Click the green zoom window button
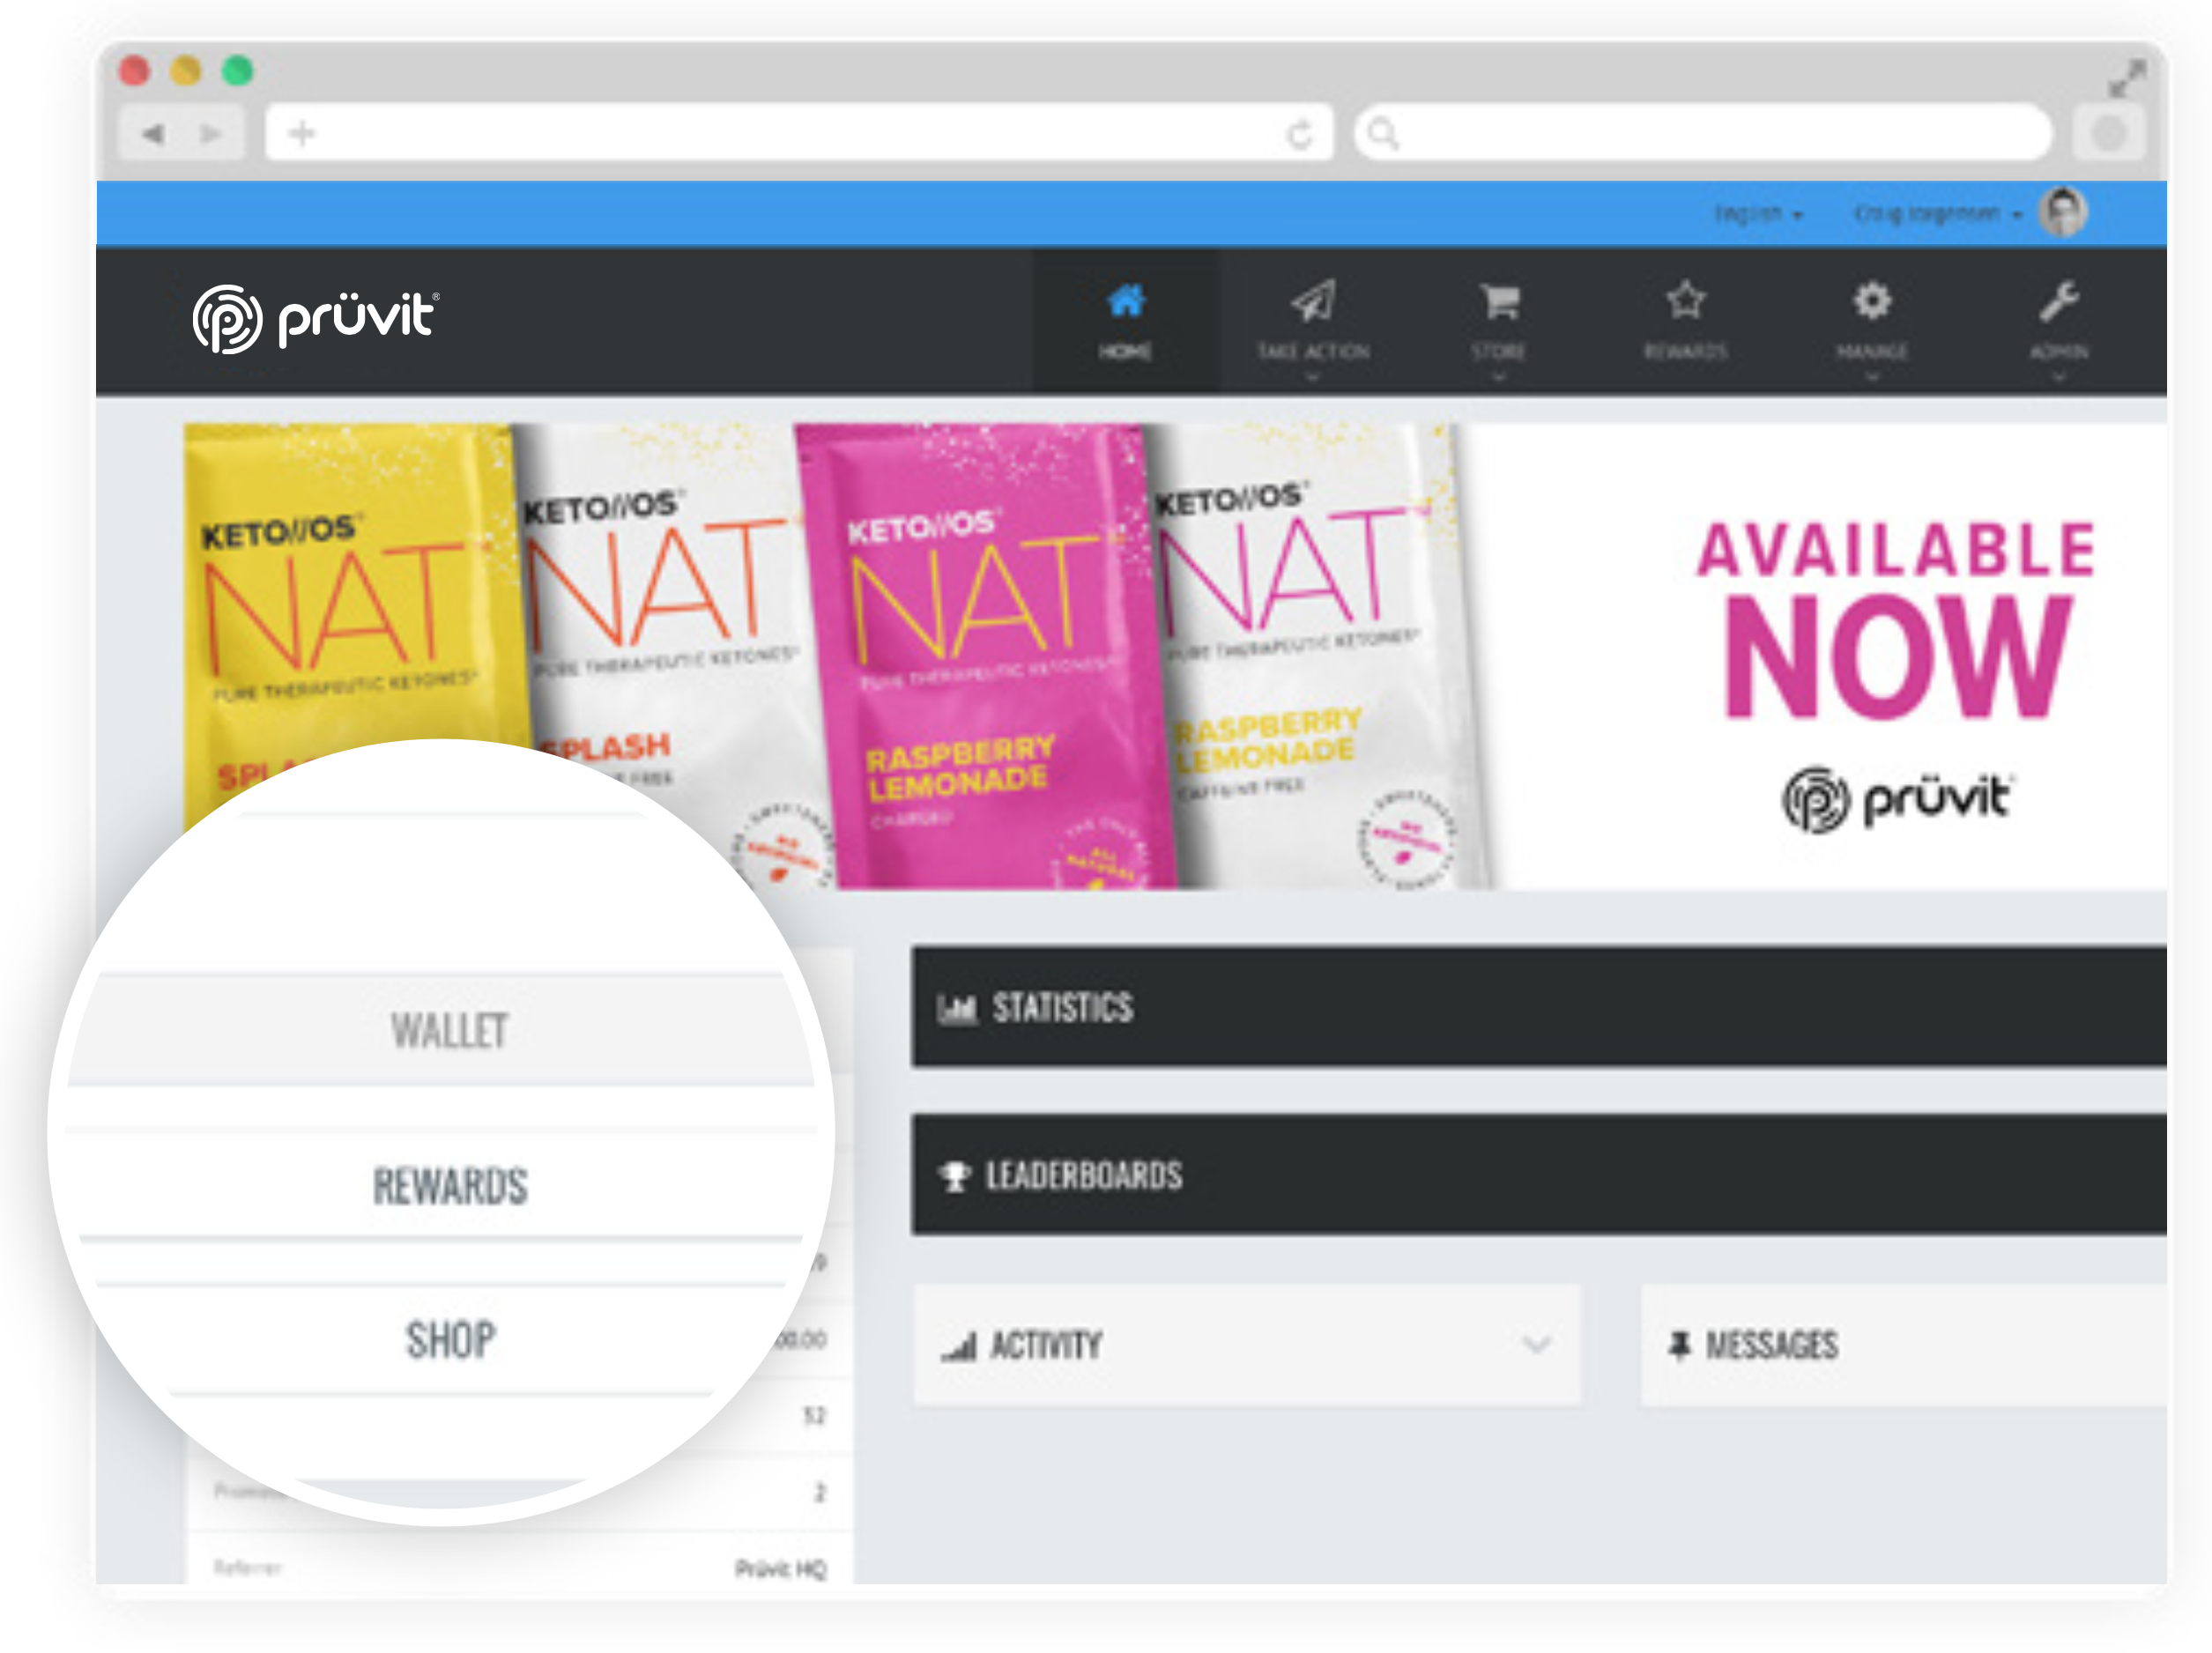2212x1653 pixels. [x=237, y=71]
